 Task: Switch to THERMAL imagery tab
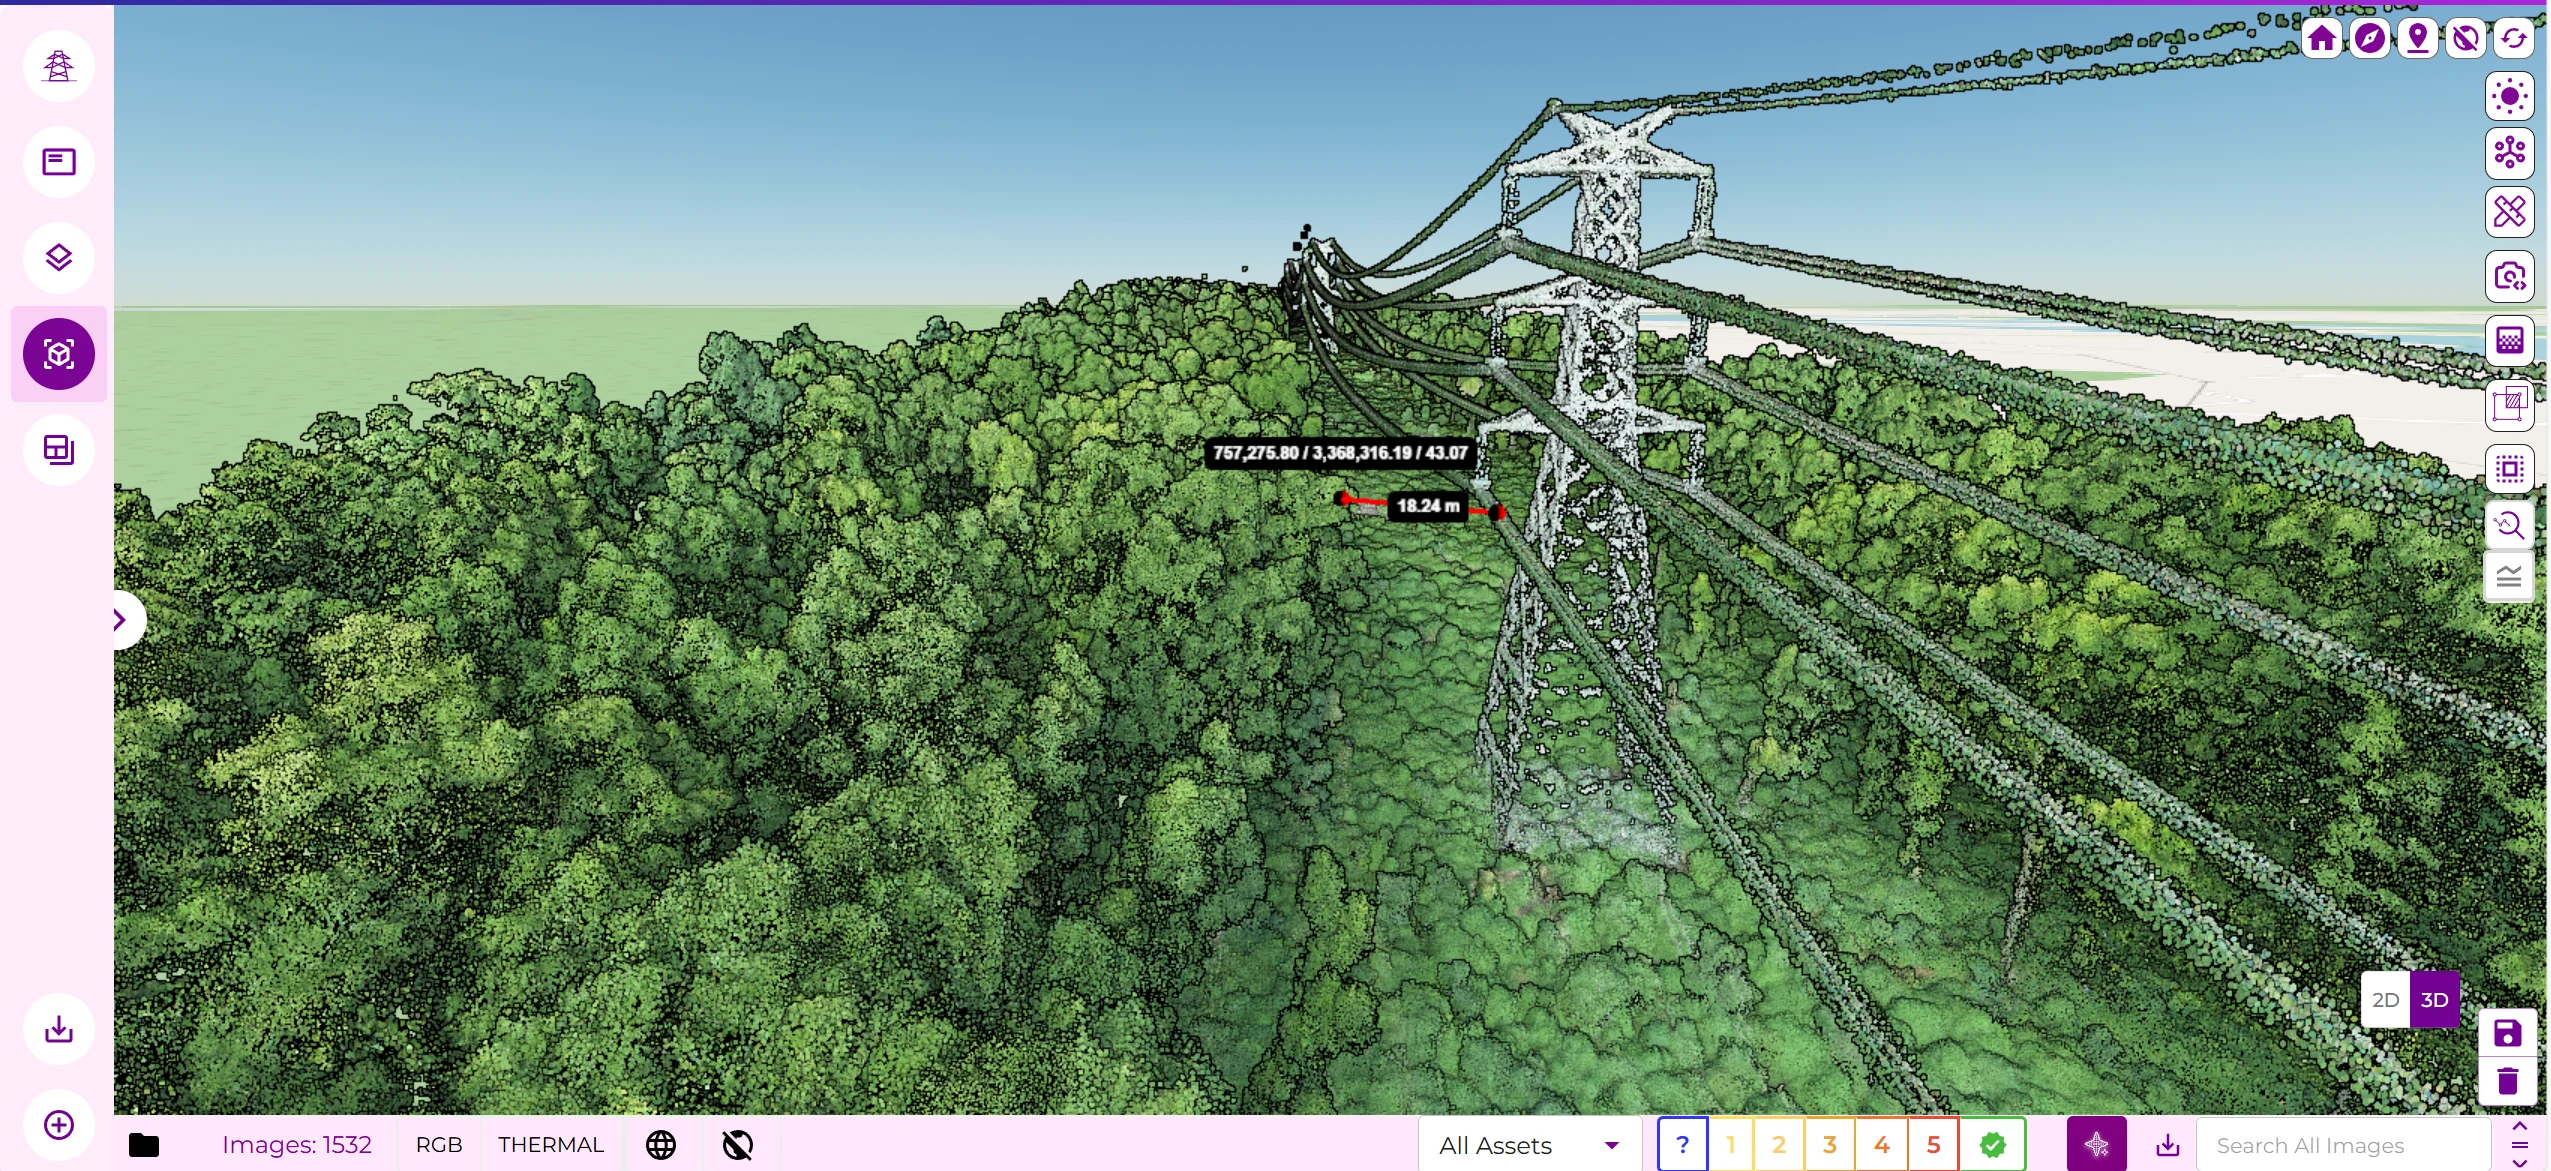(550, 1145)
